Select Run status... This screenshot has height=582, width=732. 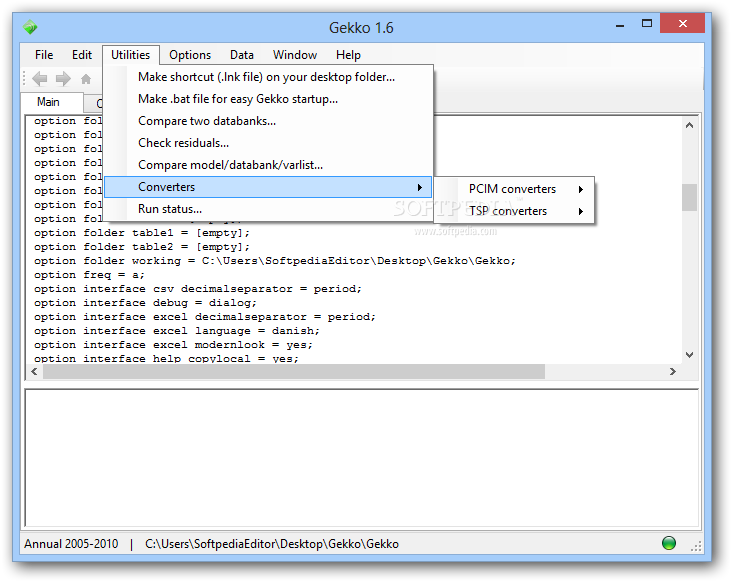point(268,209)
